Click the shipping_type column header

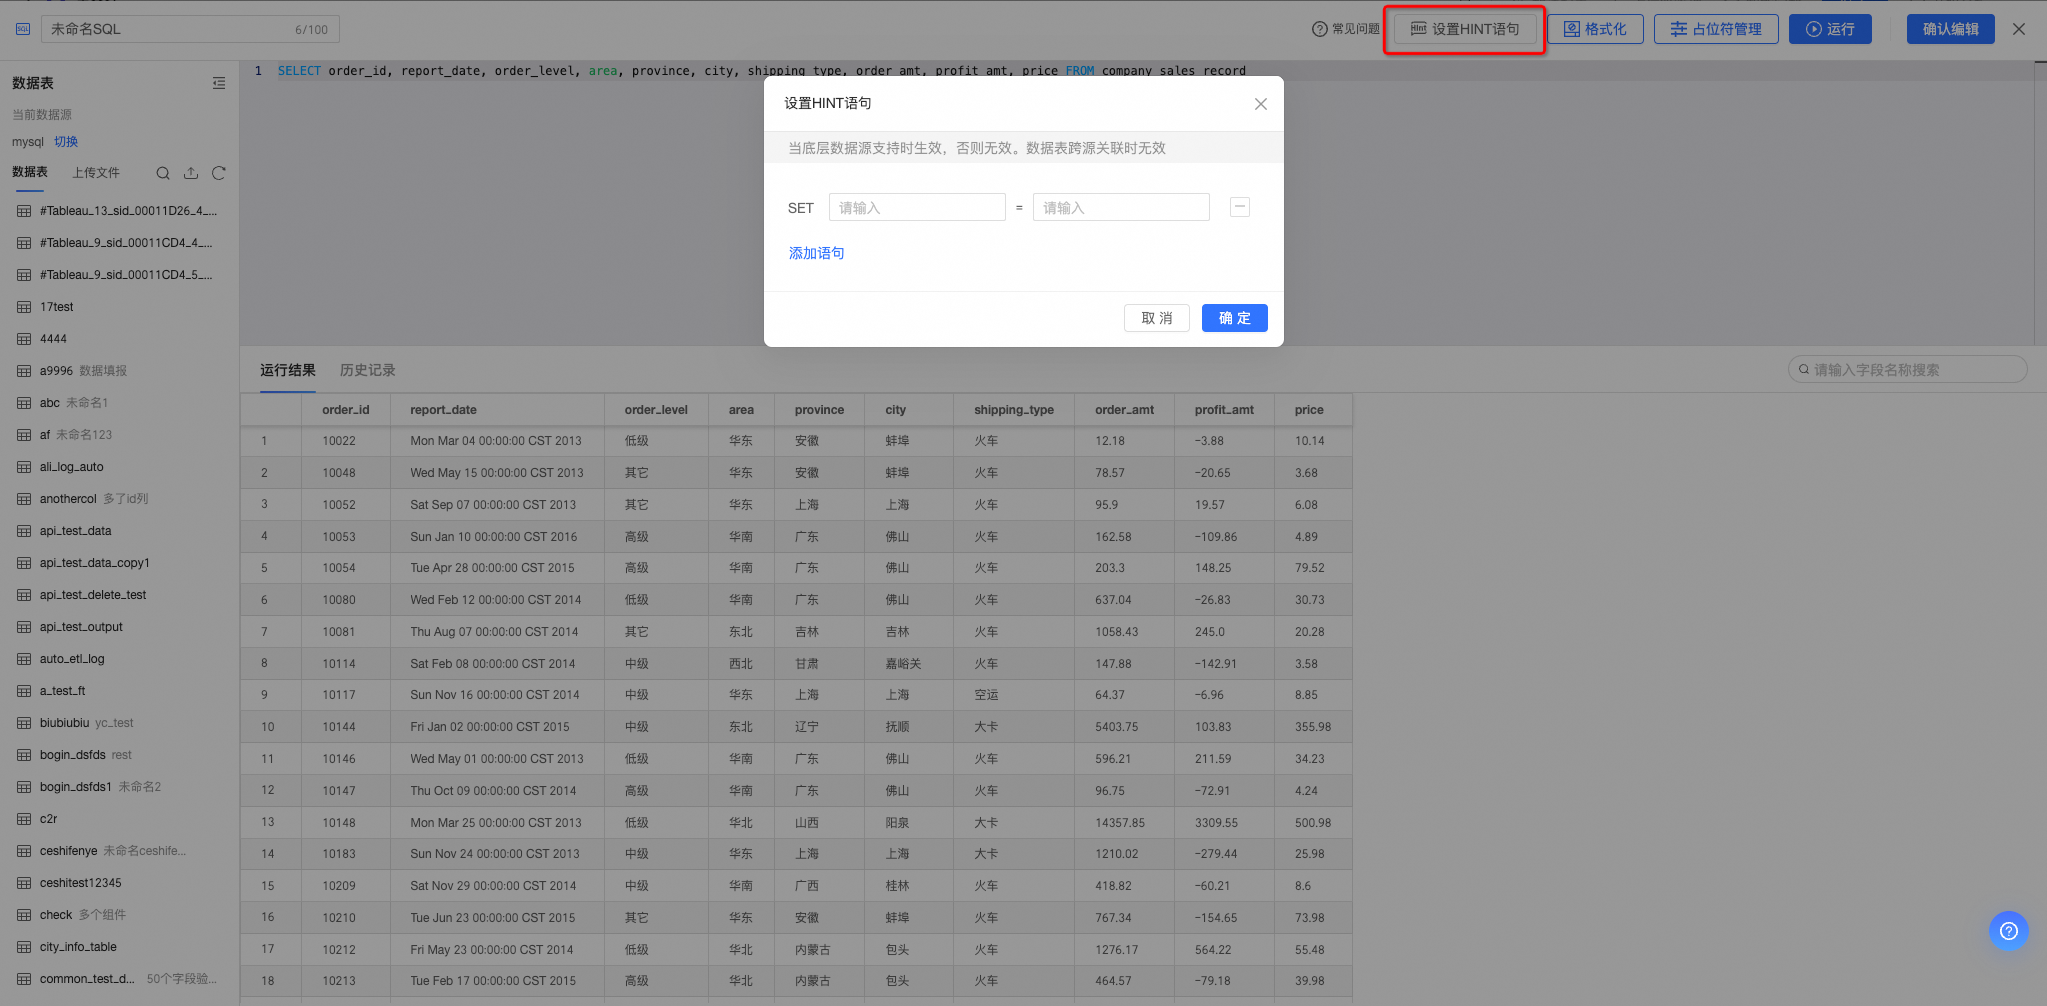click(1014, 410)
